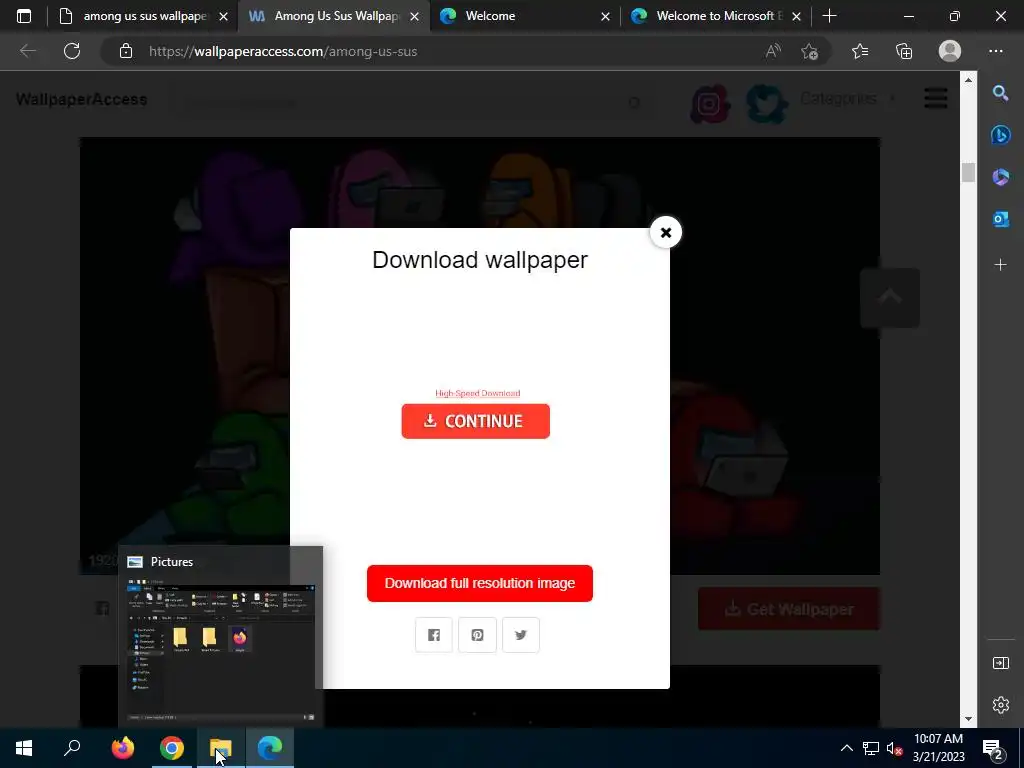Open Tab actions menu icon

pos(24,16)
